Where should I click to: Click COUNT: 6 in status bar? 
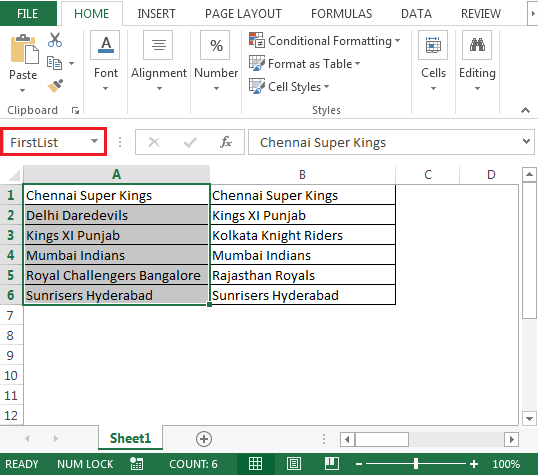point(193,464)
